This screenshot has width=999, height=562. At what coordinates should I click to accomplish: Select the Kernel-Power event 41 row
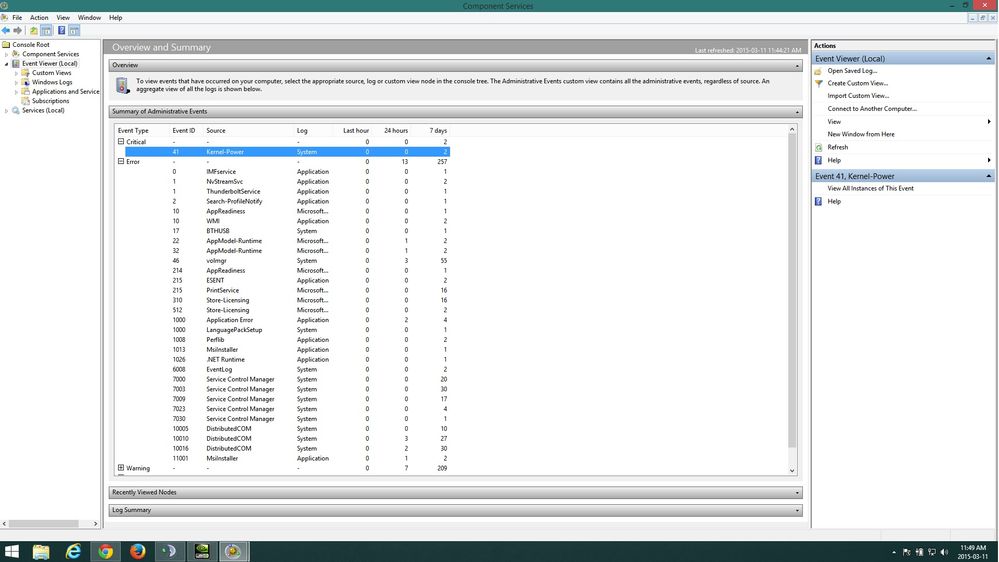pyautogui.click(x=287, y=152)
